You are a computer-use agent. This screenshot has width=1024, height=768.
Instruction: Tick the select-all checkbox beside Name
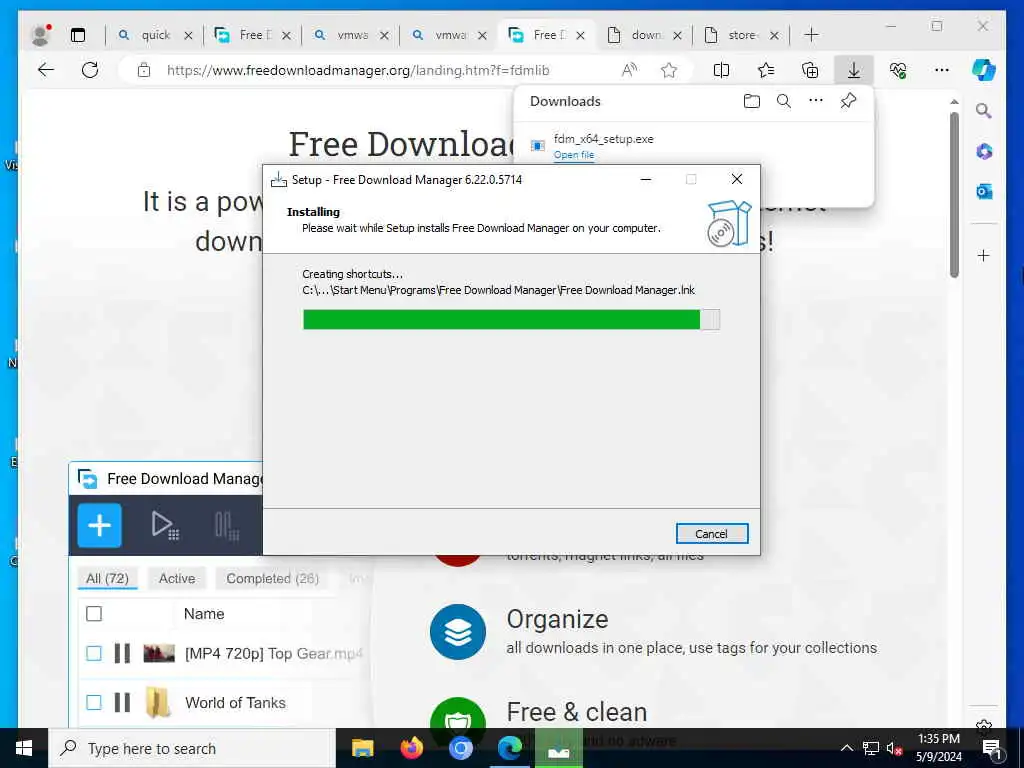click(94, 614)
